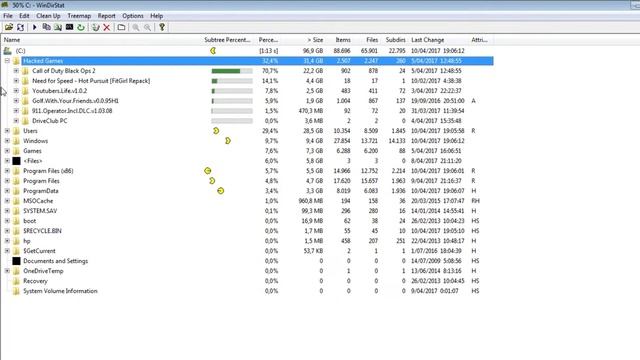The image size is (640, 360).
Task: Expand the 911.Operator folder node
Action: [x=16, y=111]
